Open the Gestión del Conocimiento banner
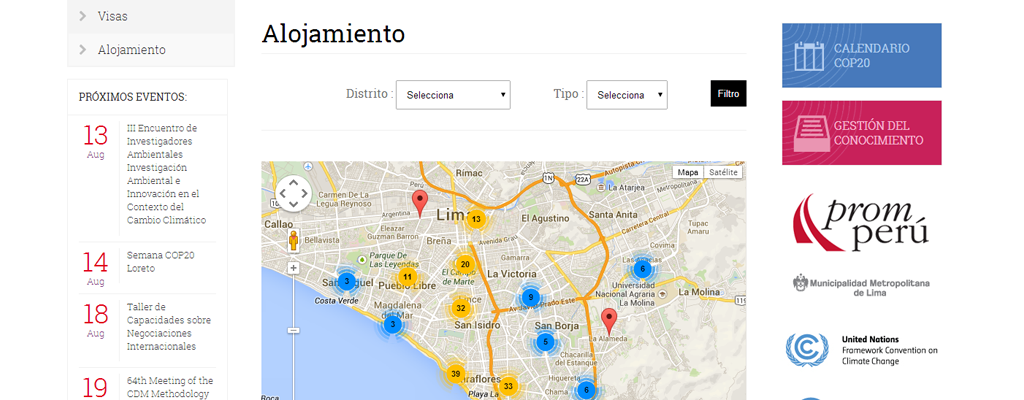Screen dimensions: 1024x400 pyautogui.click(x=861, y=132)
